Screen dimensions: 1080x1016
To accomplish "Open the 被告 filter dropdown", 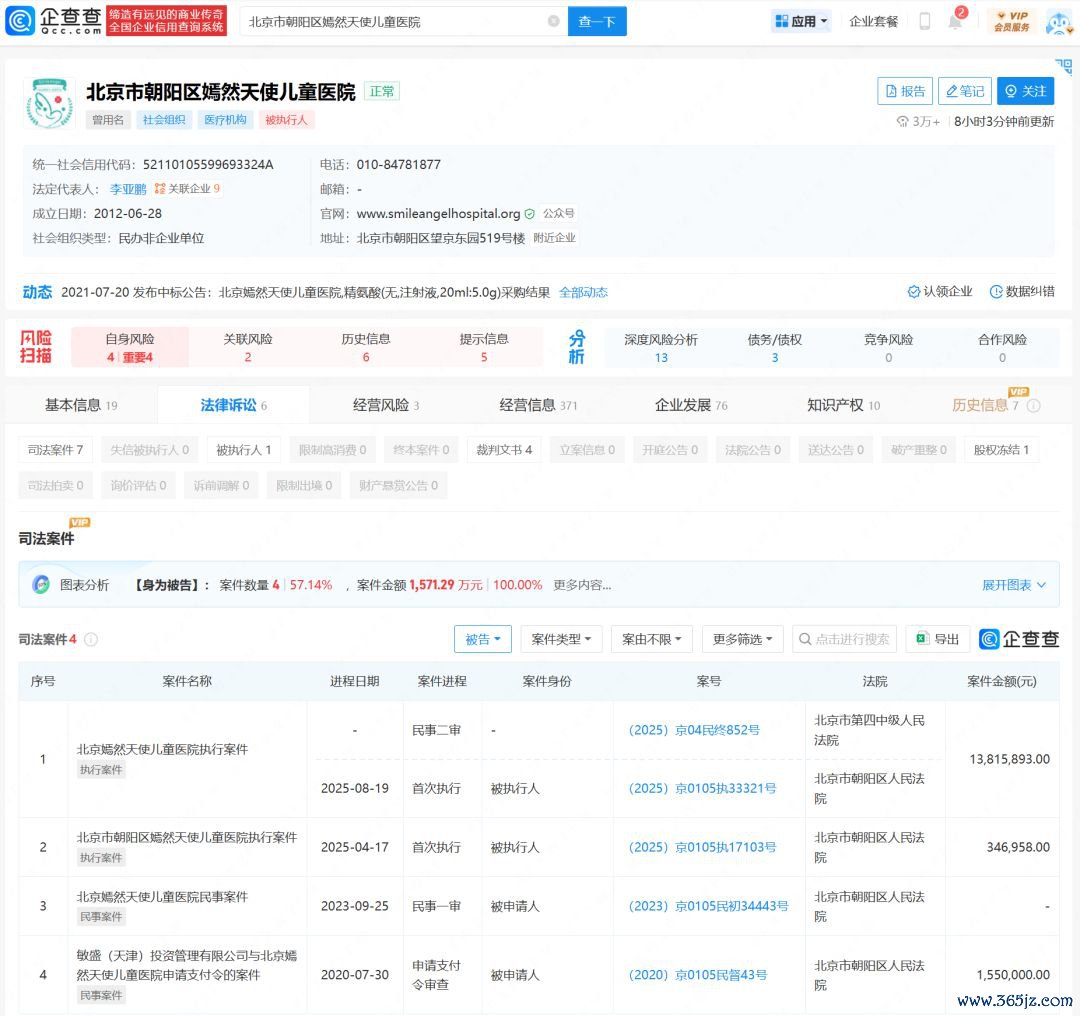I will point(482,639).
